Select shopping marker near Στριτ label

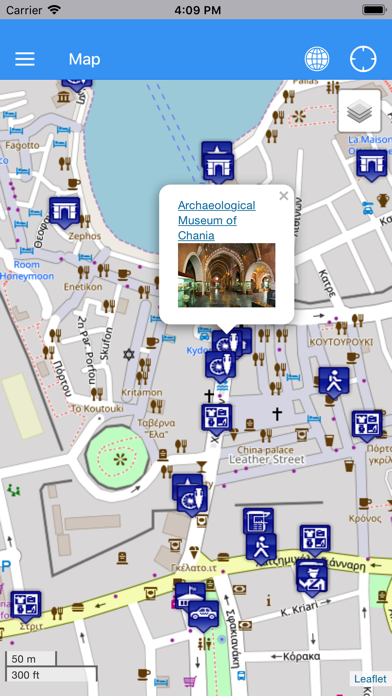26,606
